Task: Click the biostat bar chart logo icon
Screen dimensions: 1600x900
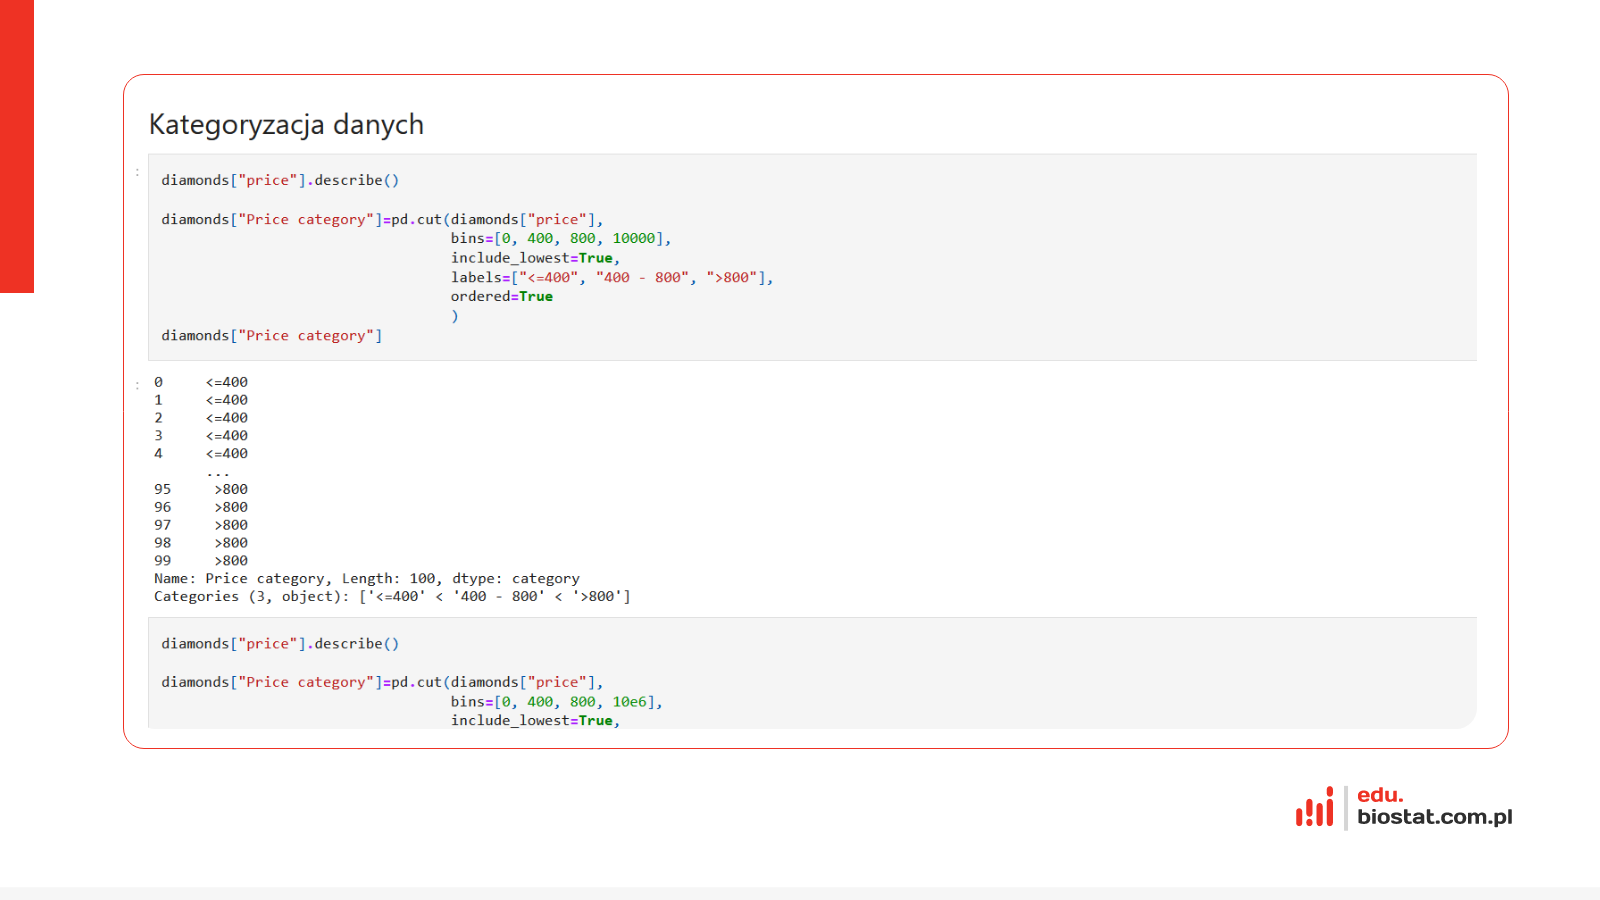Action: click(1314, 808)
